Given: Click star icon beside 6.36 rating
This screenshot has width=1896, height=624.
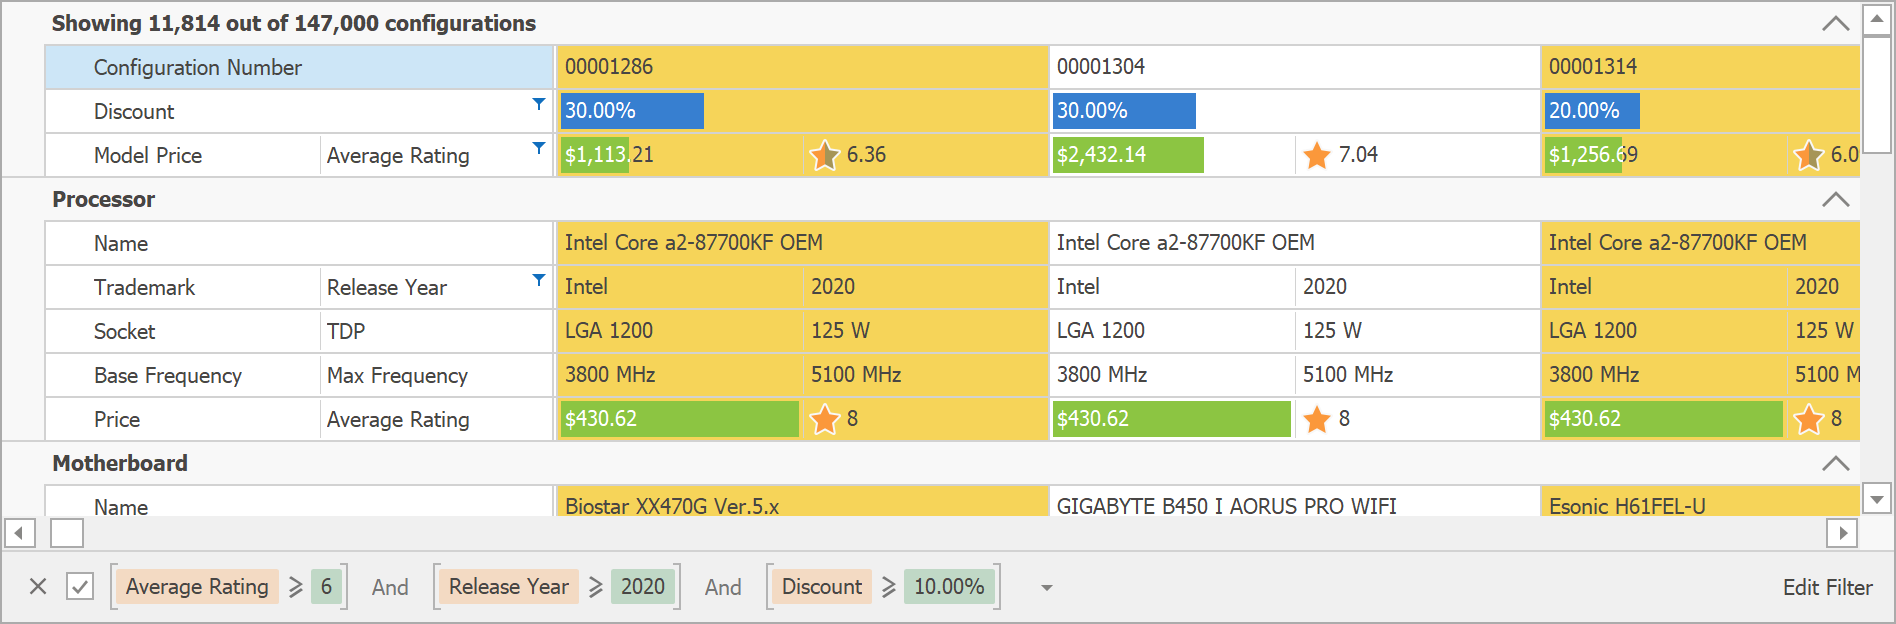Looking at the screenshot, I should click(x=824, y=155).
